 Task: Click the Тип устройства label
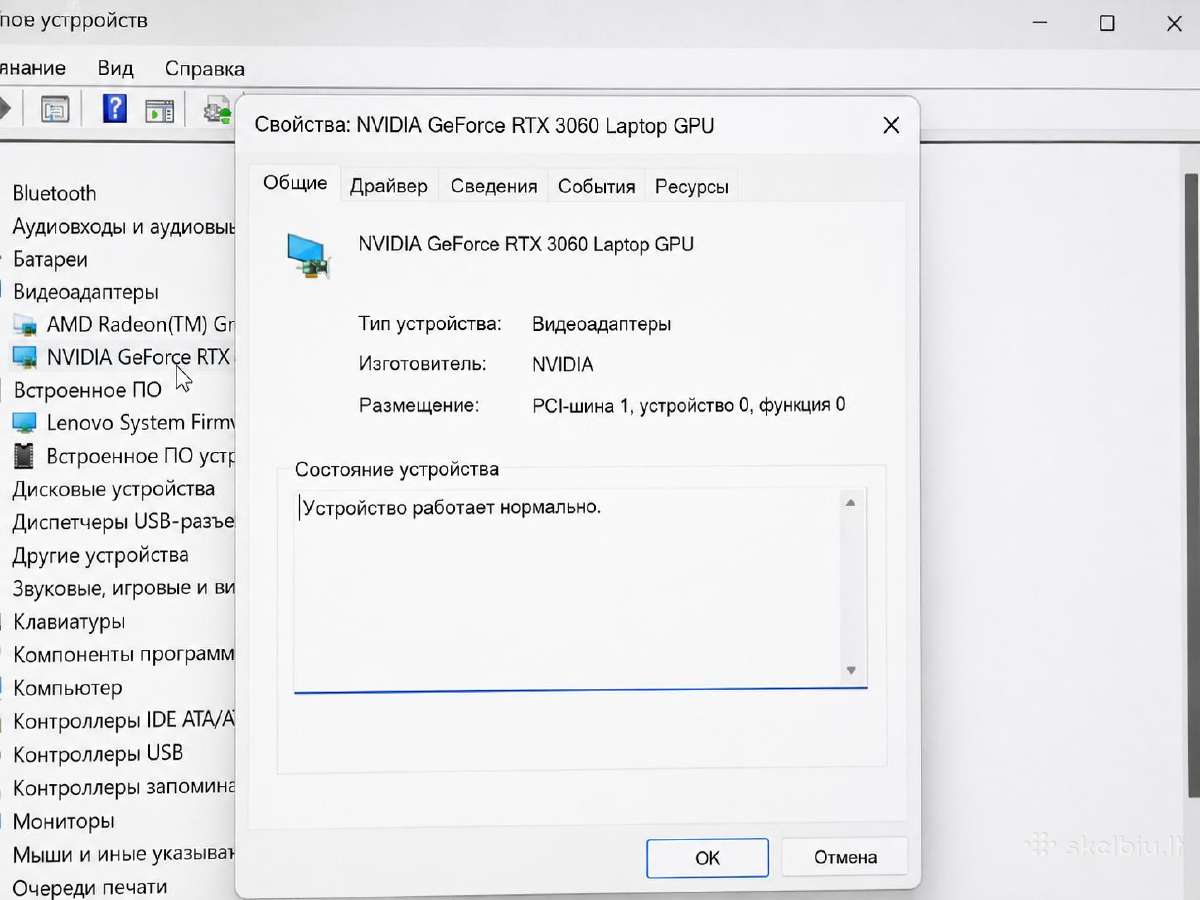click(x=430, y=324)
